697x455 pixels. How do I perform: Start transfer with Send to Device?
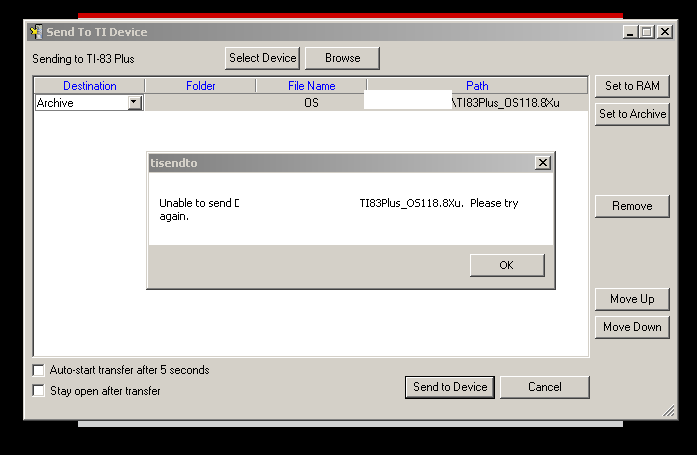[x=450, y=387]
